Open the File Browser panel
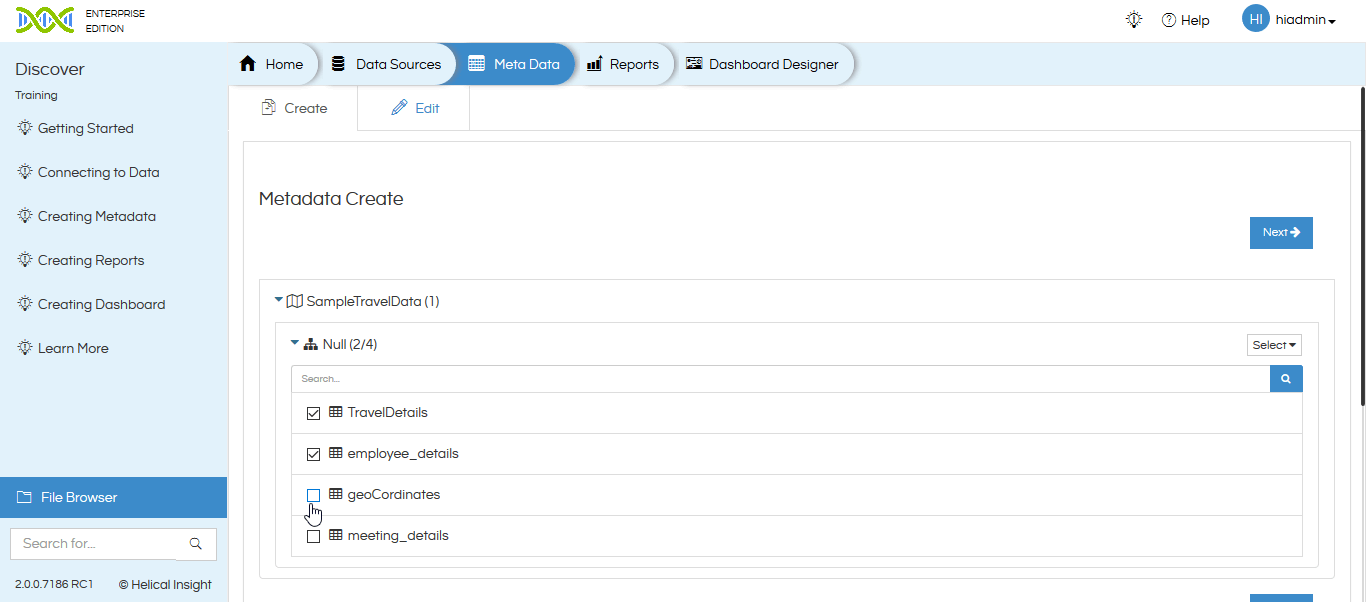1366x602 pixels. coord(114,497)
